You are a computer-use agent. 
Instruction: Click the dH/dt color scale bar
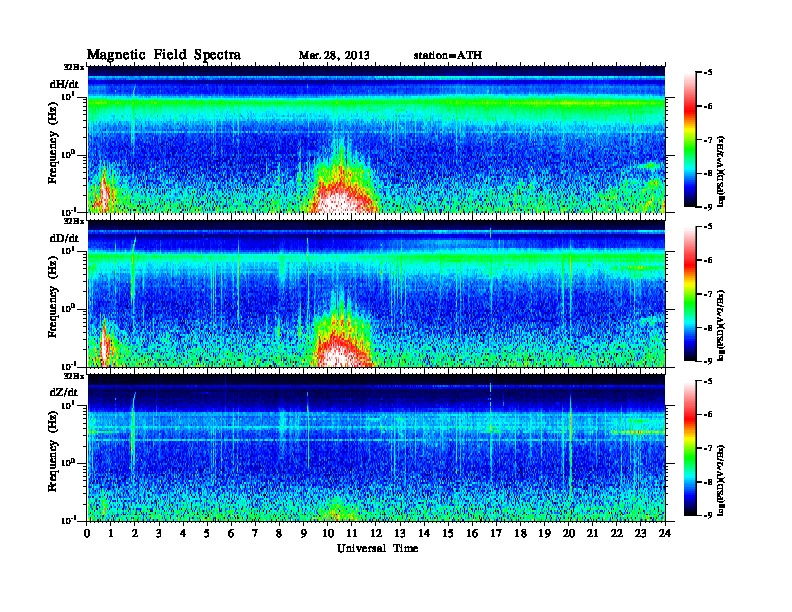(690, 139)
